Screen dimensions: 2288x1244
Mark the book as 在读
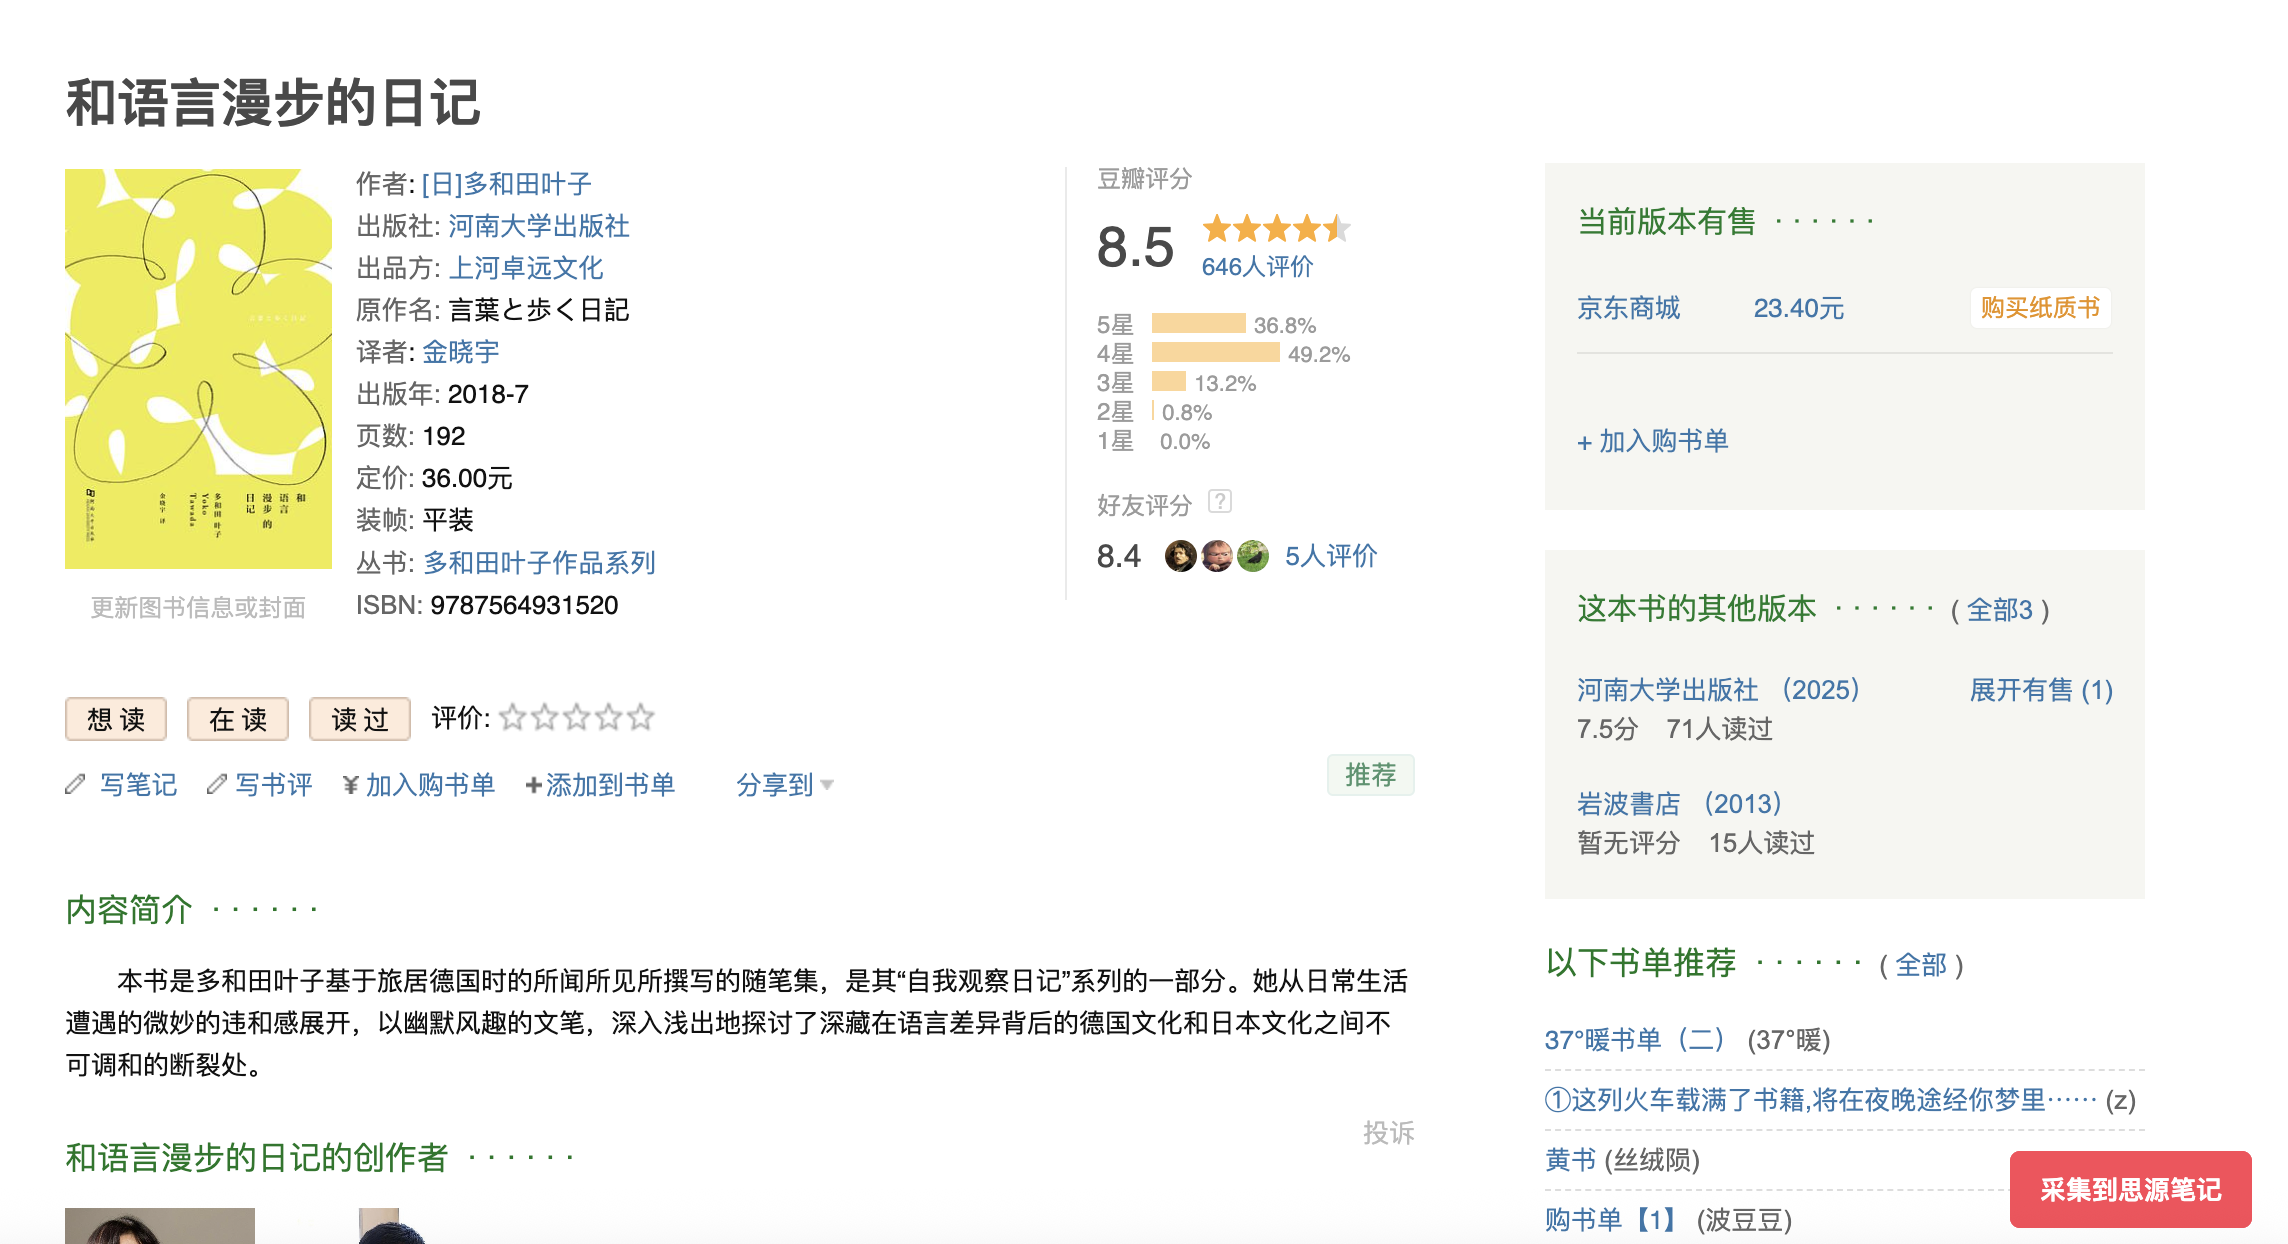(x=238, y=719)
